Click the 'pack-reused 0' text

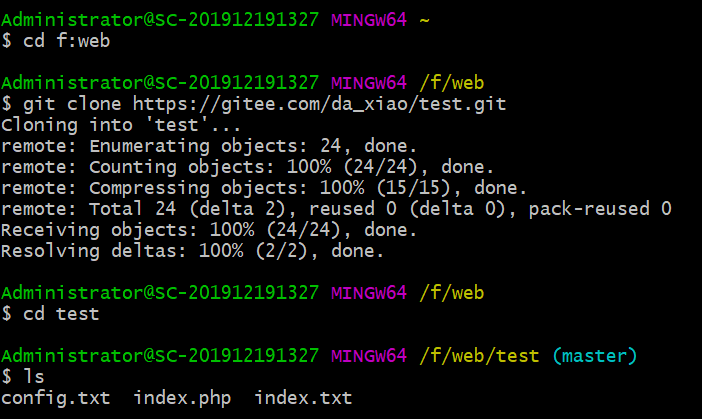600,209
